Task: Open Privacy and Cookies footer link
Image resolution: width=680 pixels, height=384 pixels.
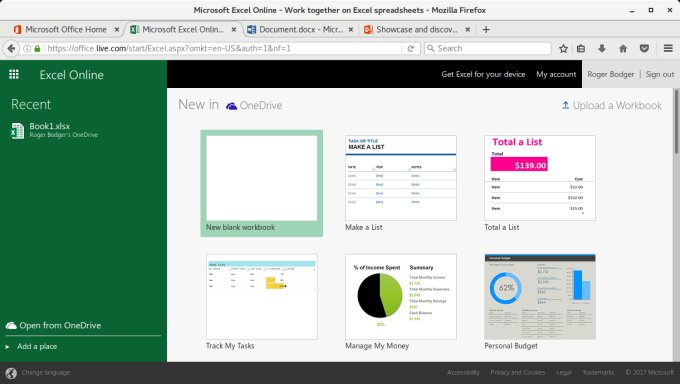Action: pyautogui.click(x=518, y=373)
